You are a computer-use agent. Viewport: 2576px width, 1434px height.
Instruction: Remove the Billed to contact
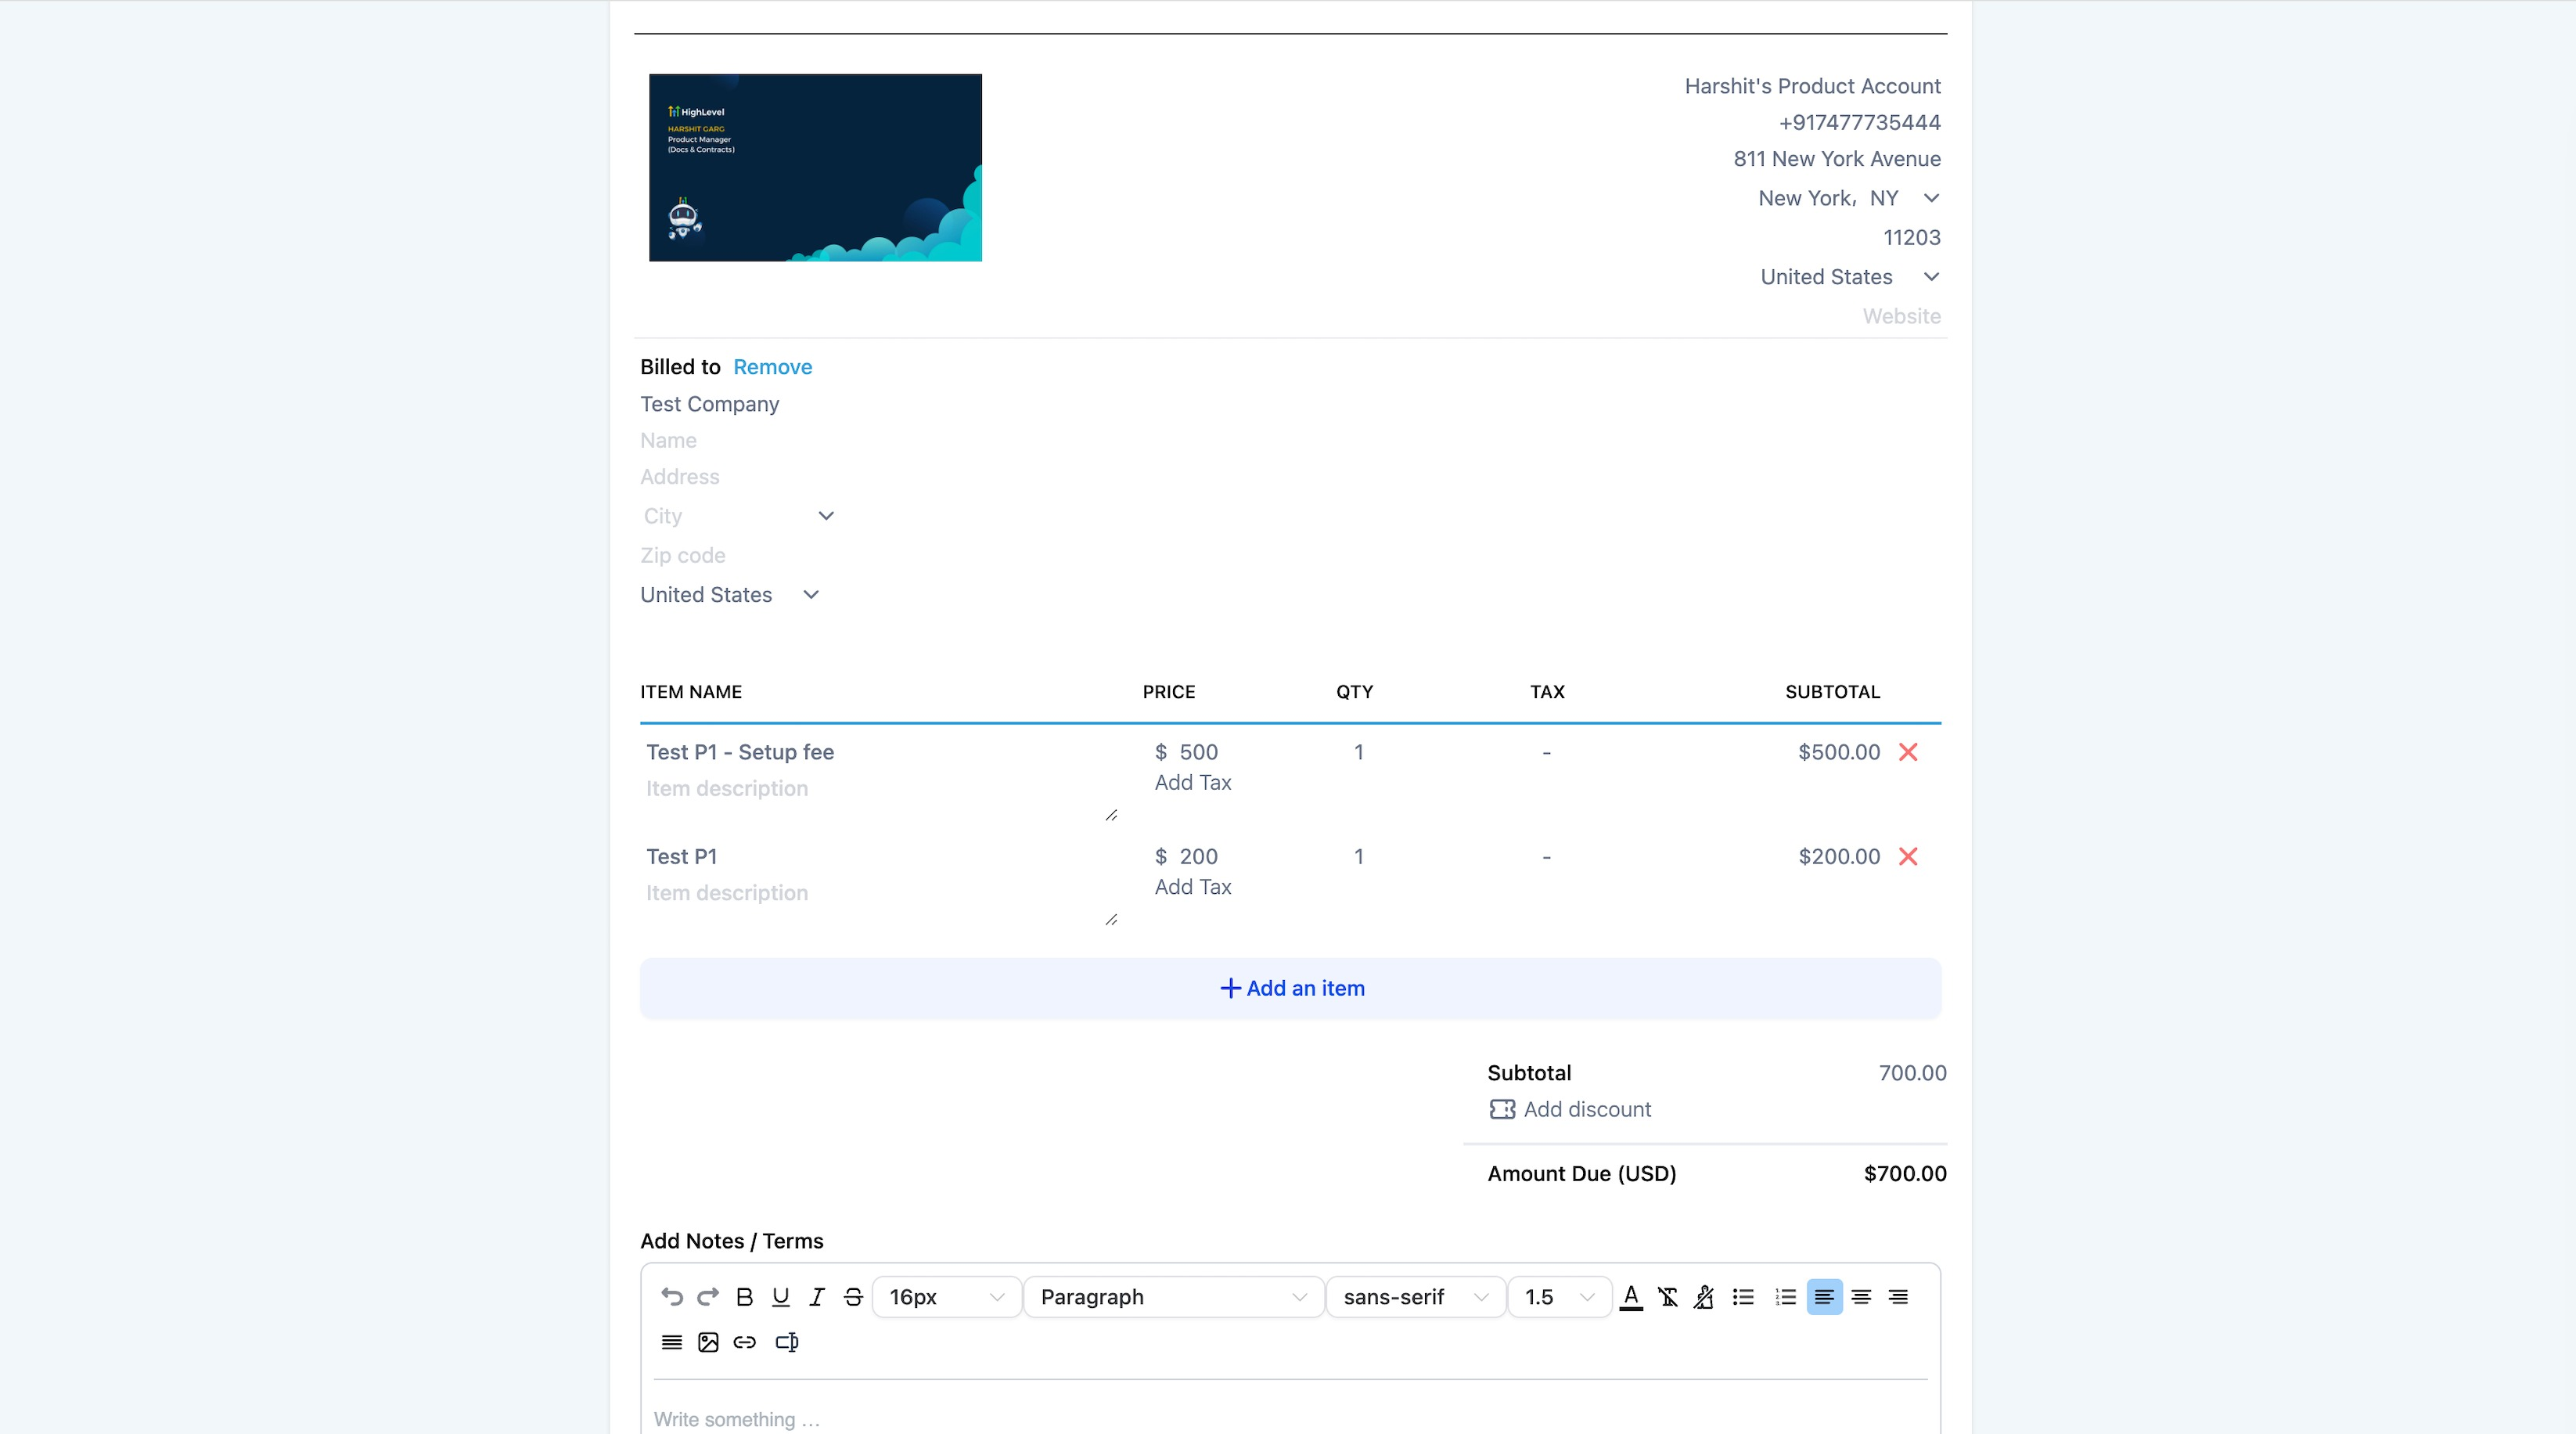(772, 367)
